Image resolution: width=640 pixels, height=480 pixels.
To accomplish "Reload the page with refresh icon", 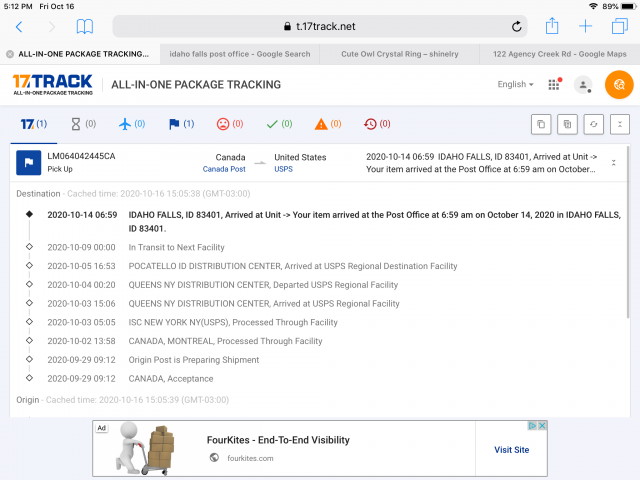I will 516,27.
